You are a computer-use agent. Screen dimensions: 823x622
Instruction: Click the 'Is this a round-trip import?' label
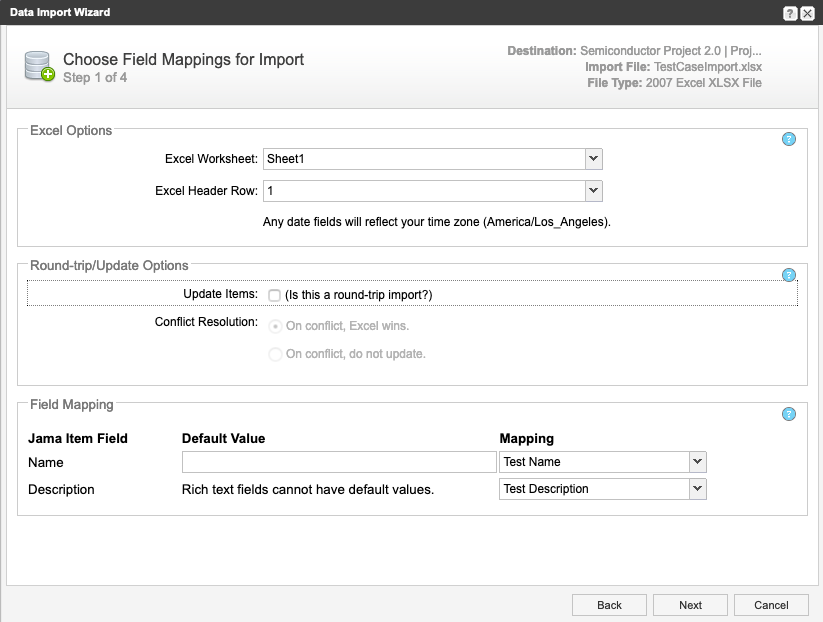[x=358, y=295]
